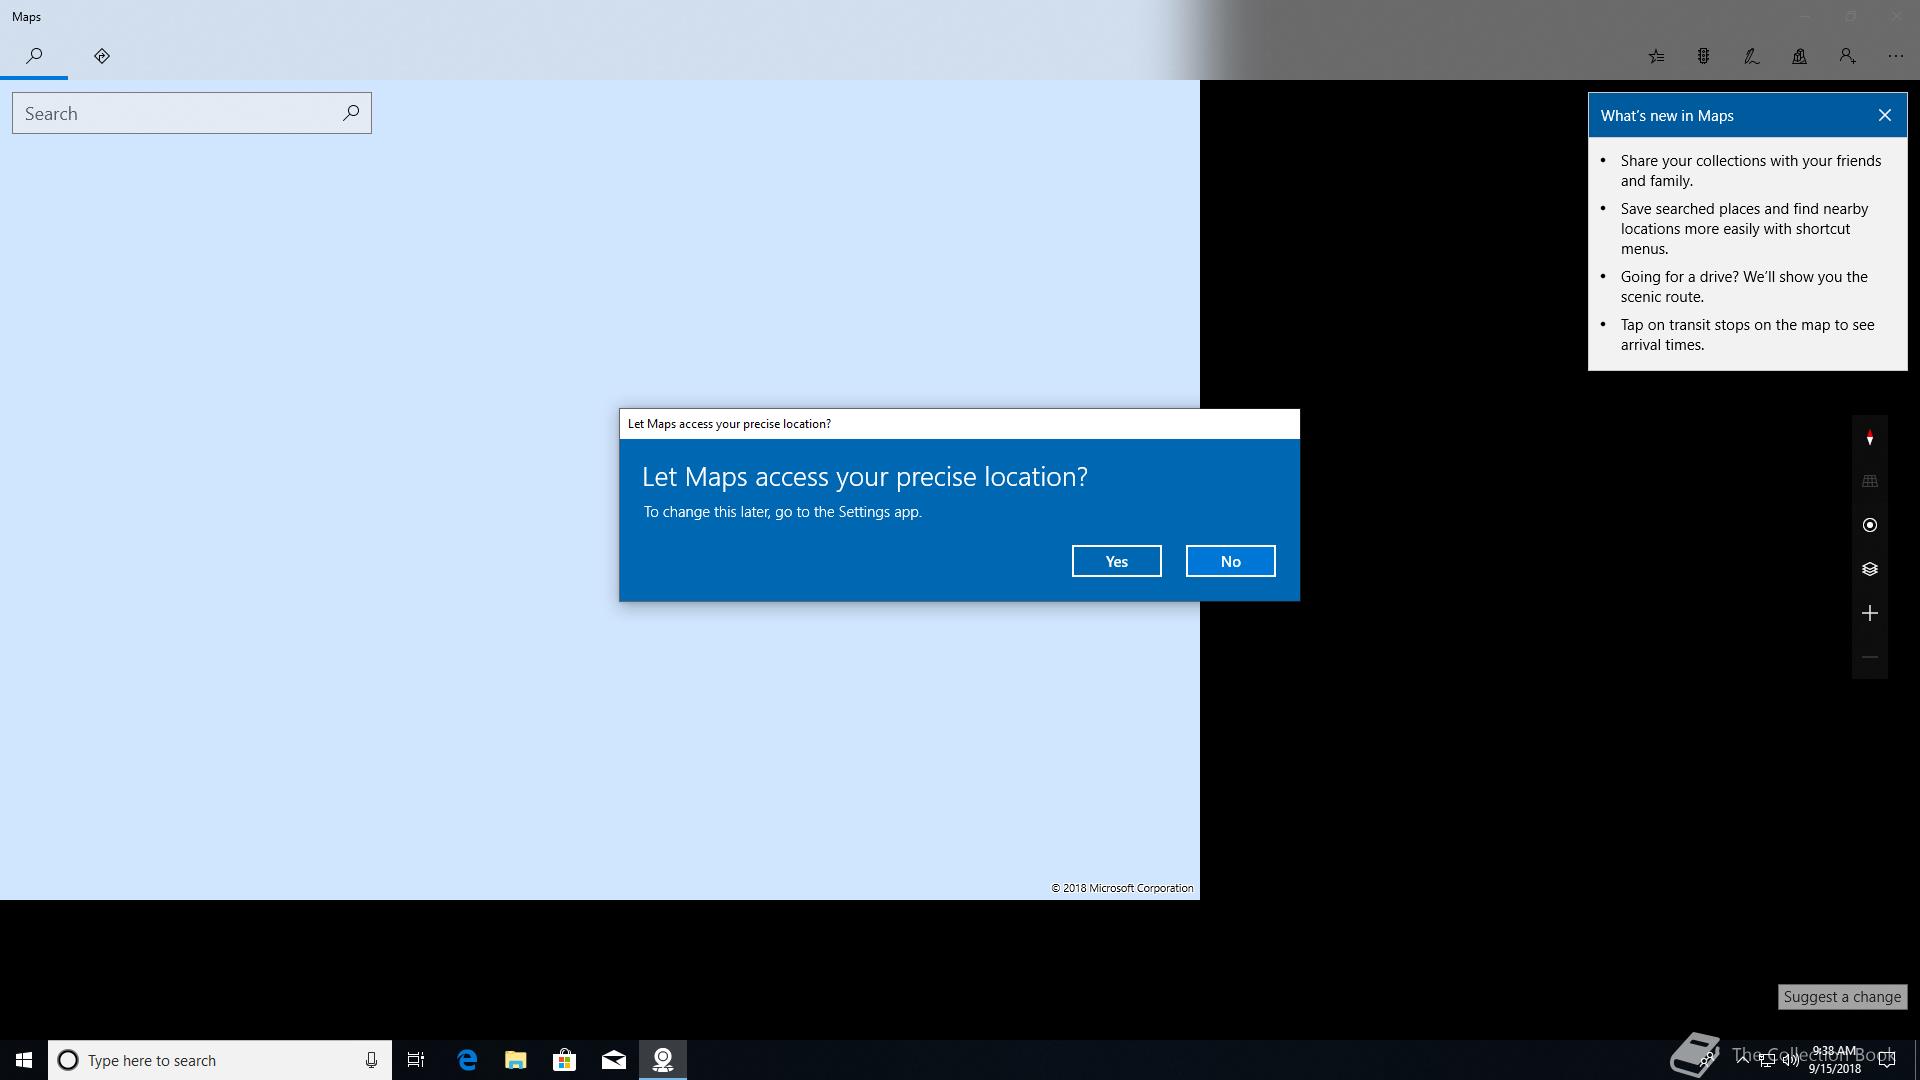Click 'Save searched places' bullet text
The width and height of the screenshot is (1920, 1080).
pos(1745,229)
